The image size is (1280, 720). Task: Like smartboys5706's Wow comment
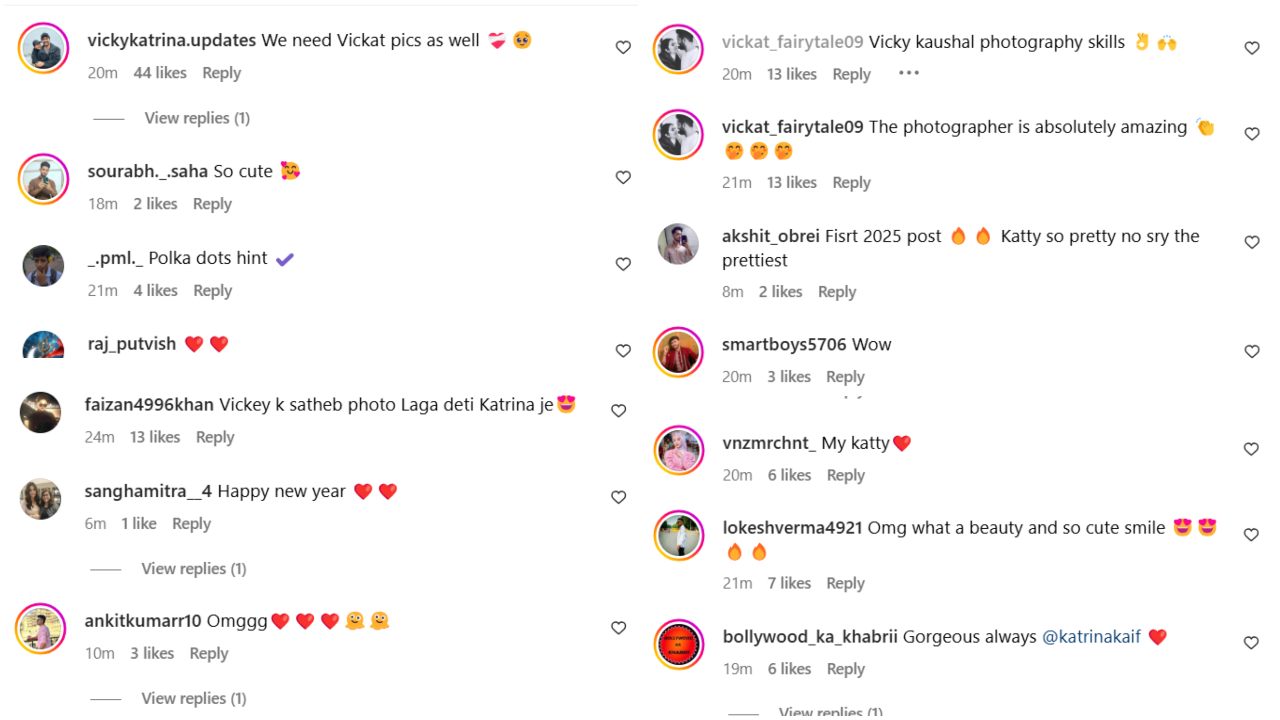(1252, 351)
